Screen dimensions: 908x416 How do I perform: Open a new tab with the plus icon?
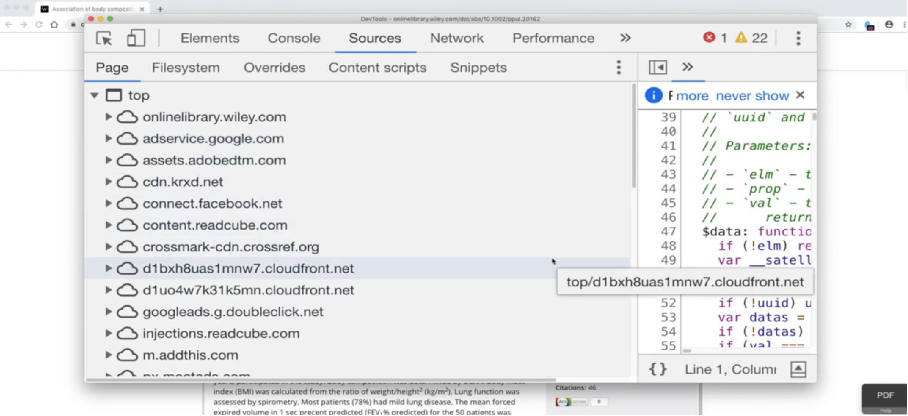160,9
